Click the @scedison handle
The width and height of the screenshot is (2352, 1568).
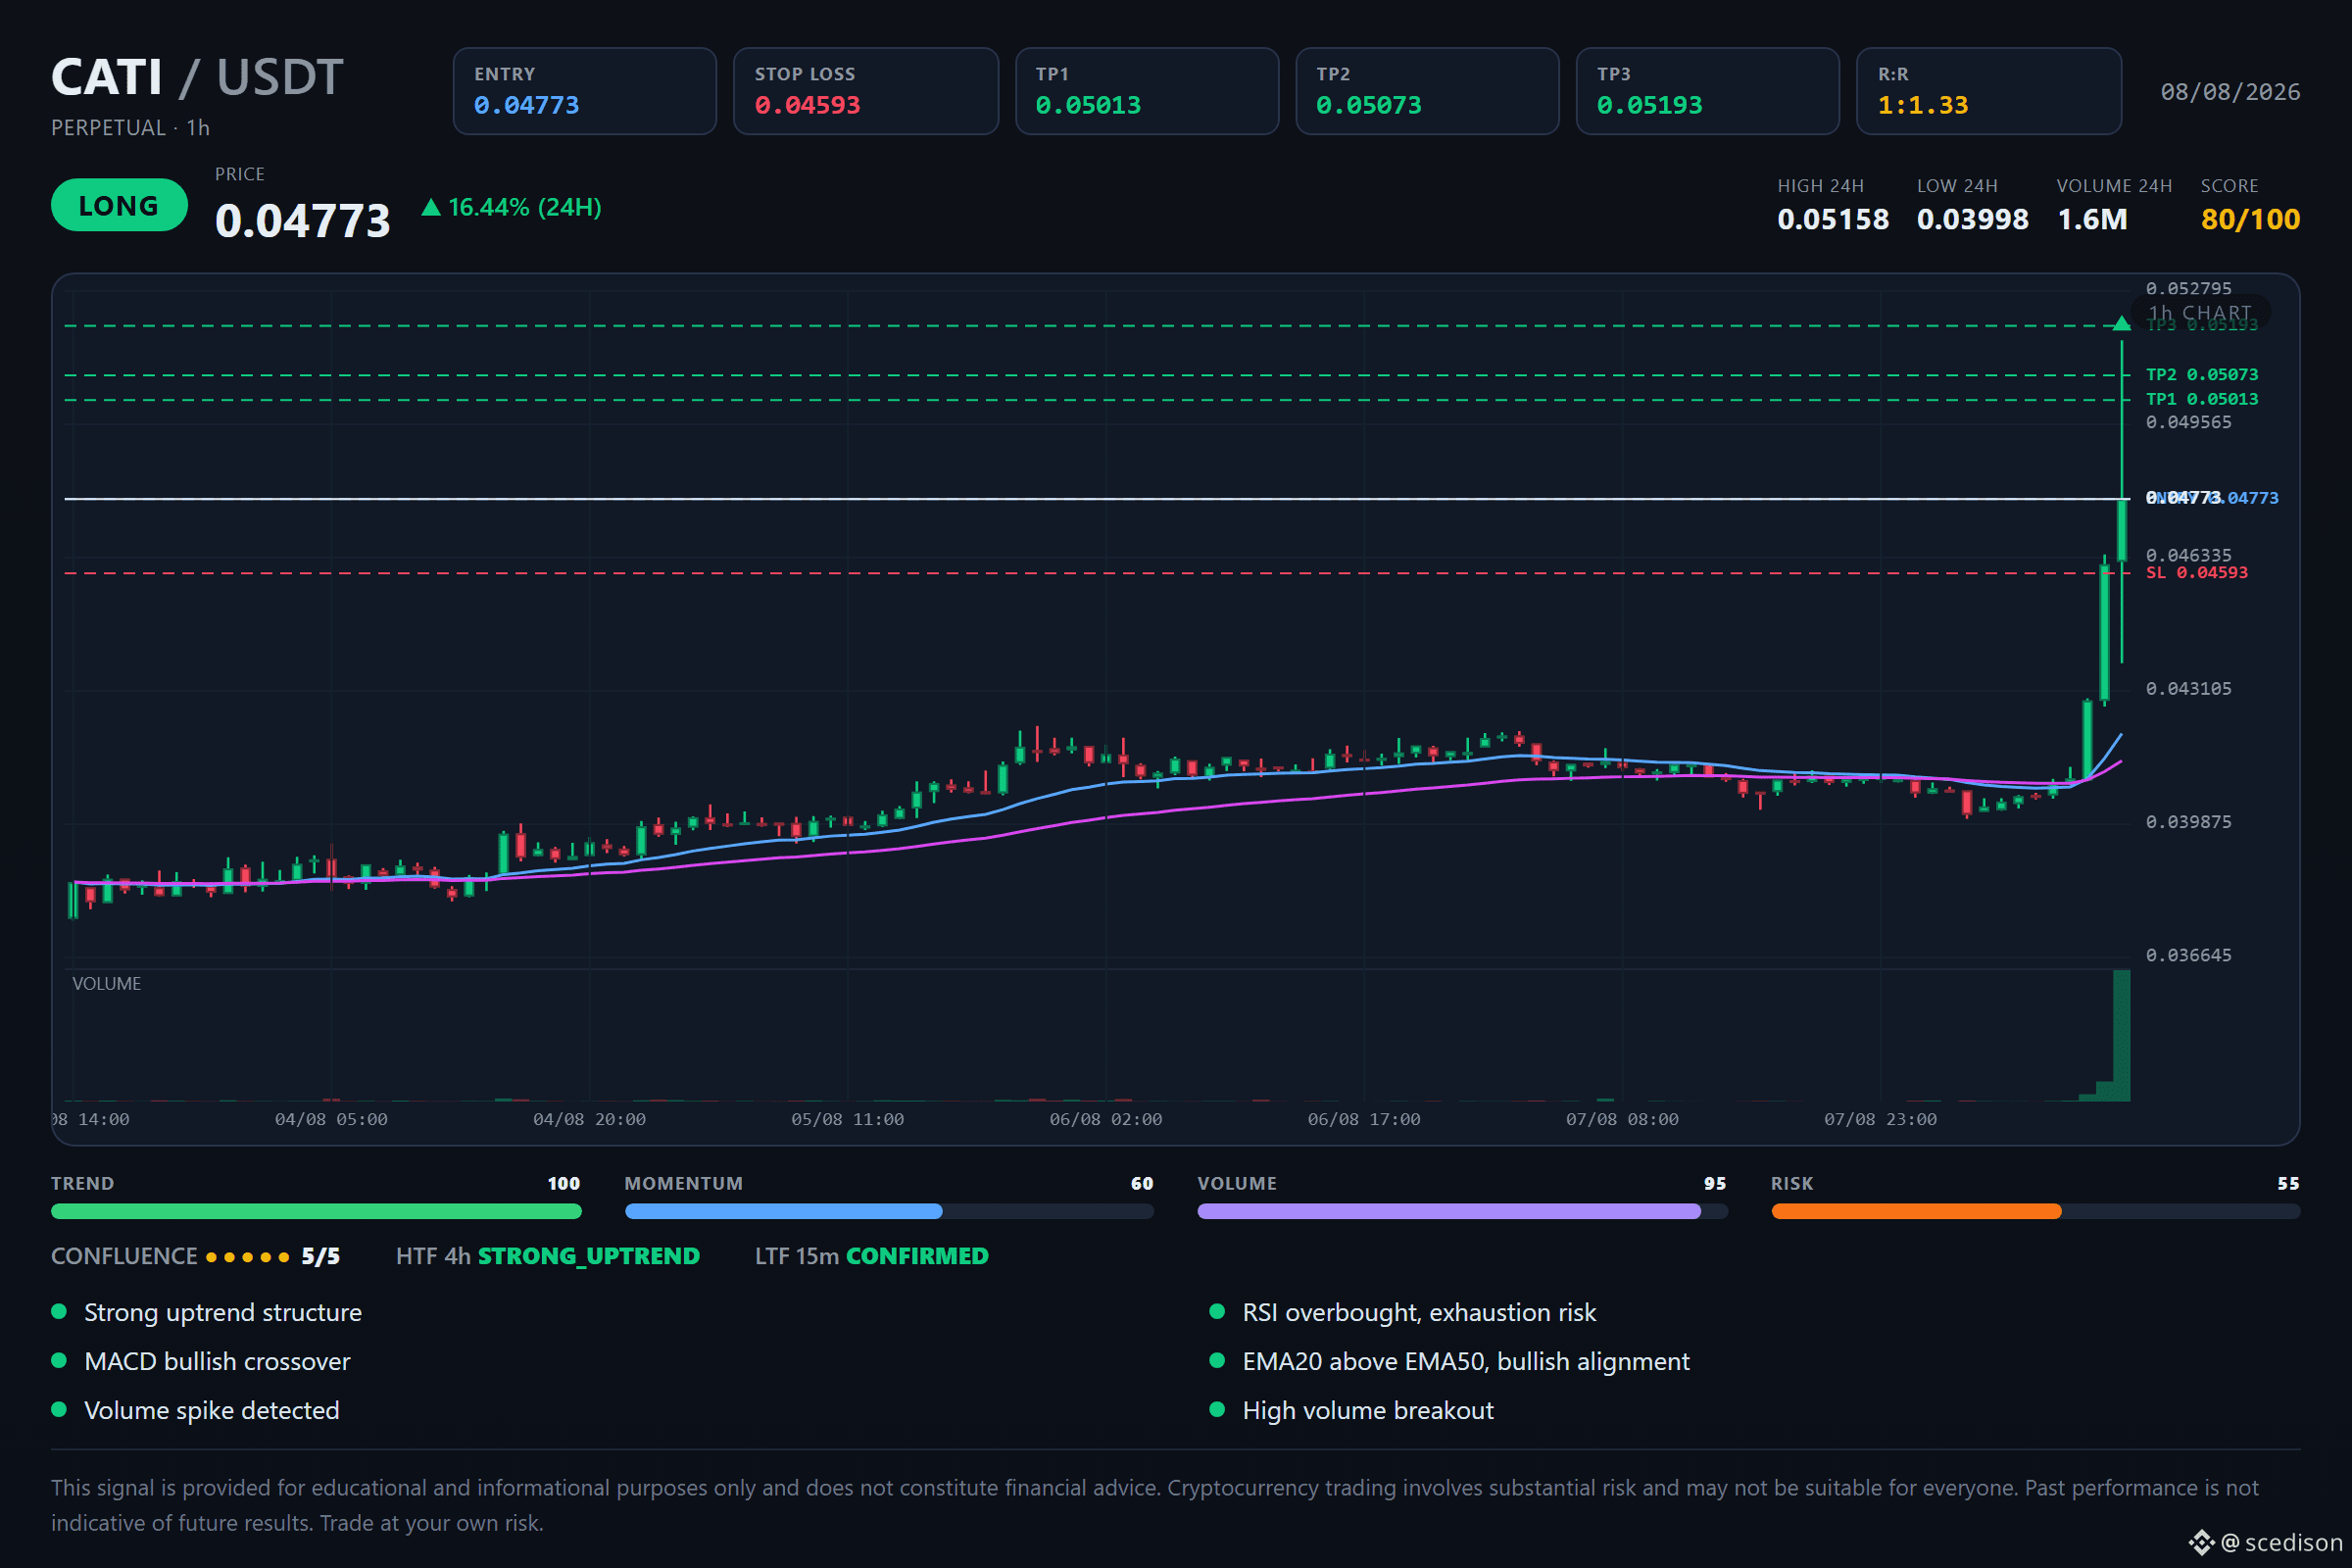click(2283, 1542)
